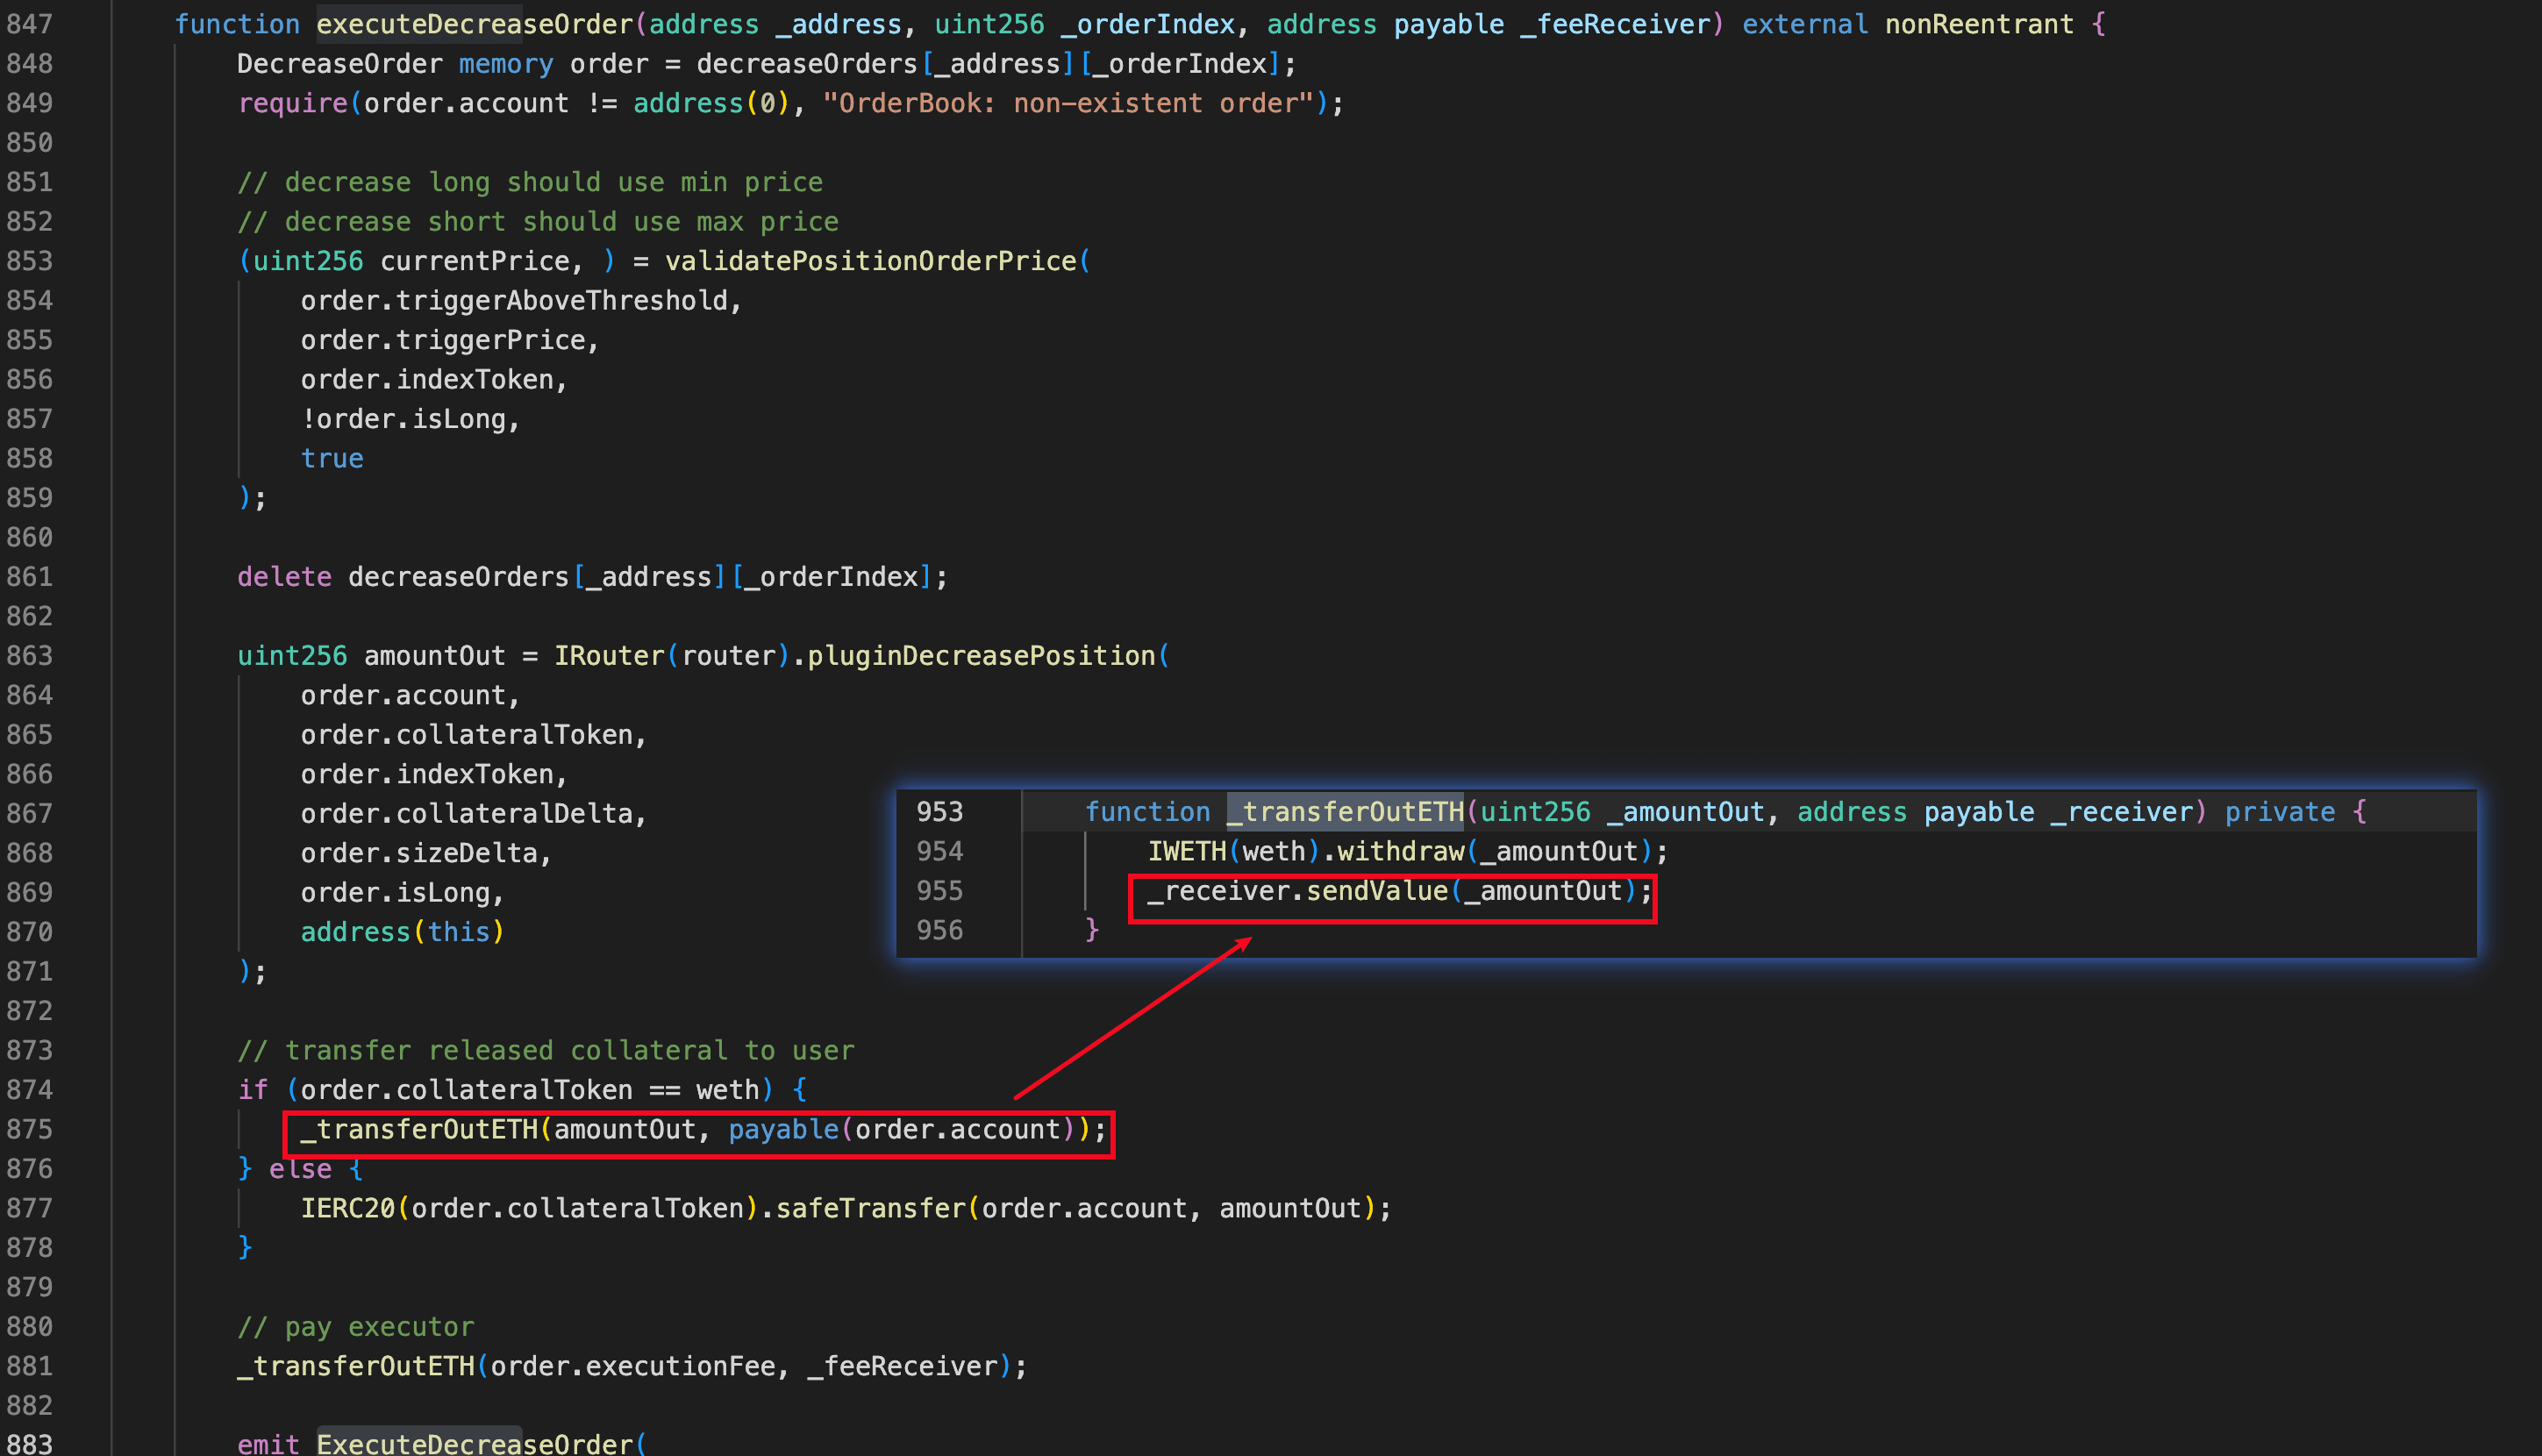The height and width of the screenshot is (1456, 2542).
Task: Click the IRouter(router) cast on line 863
Action: coord(672,656)
